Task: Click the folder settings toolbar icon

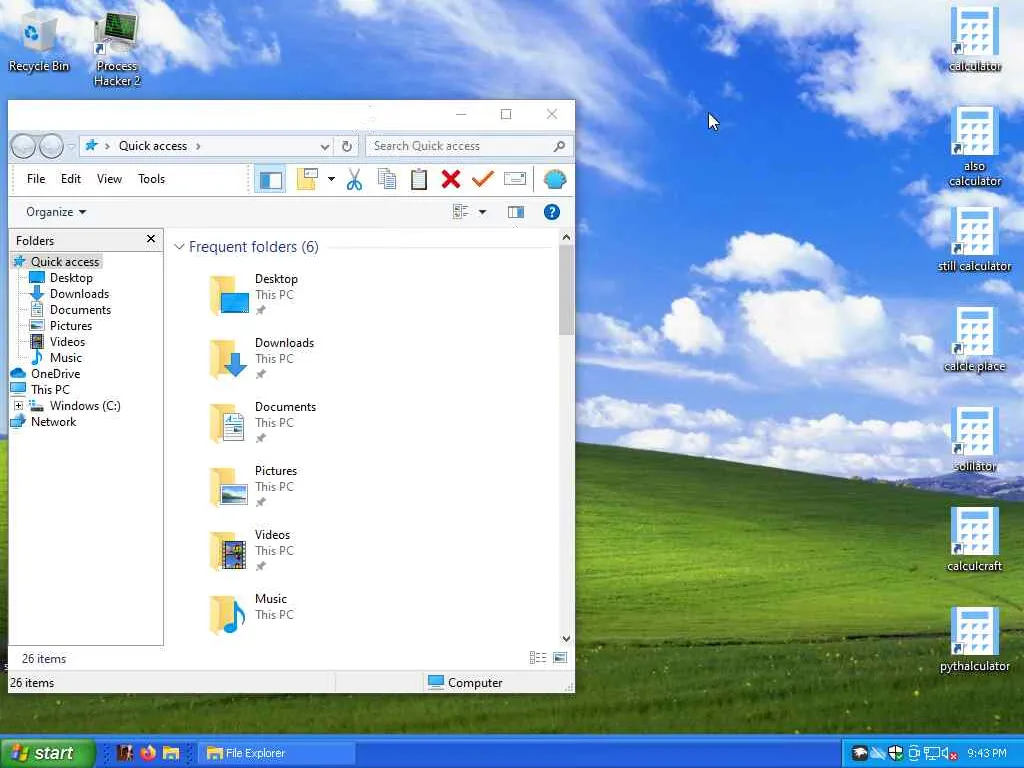Action: tap(307, 179)
